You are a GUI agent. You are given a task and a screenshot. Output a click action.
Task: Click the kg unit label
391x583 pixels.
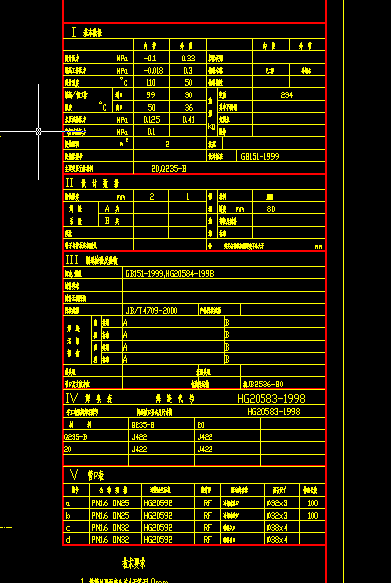[x=211, y=126]
